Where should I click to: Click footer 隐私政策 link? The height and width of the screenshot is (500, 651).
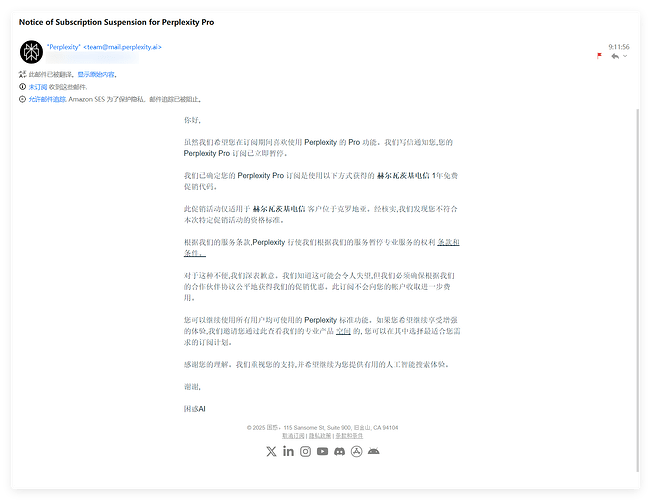[320, 436]
